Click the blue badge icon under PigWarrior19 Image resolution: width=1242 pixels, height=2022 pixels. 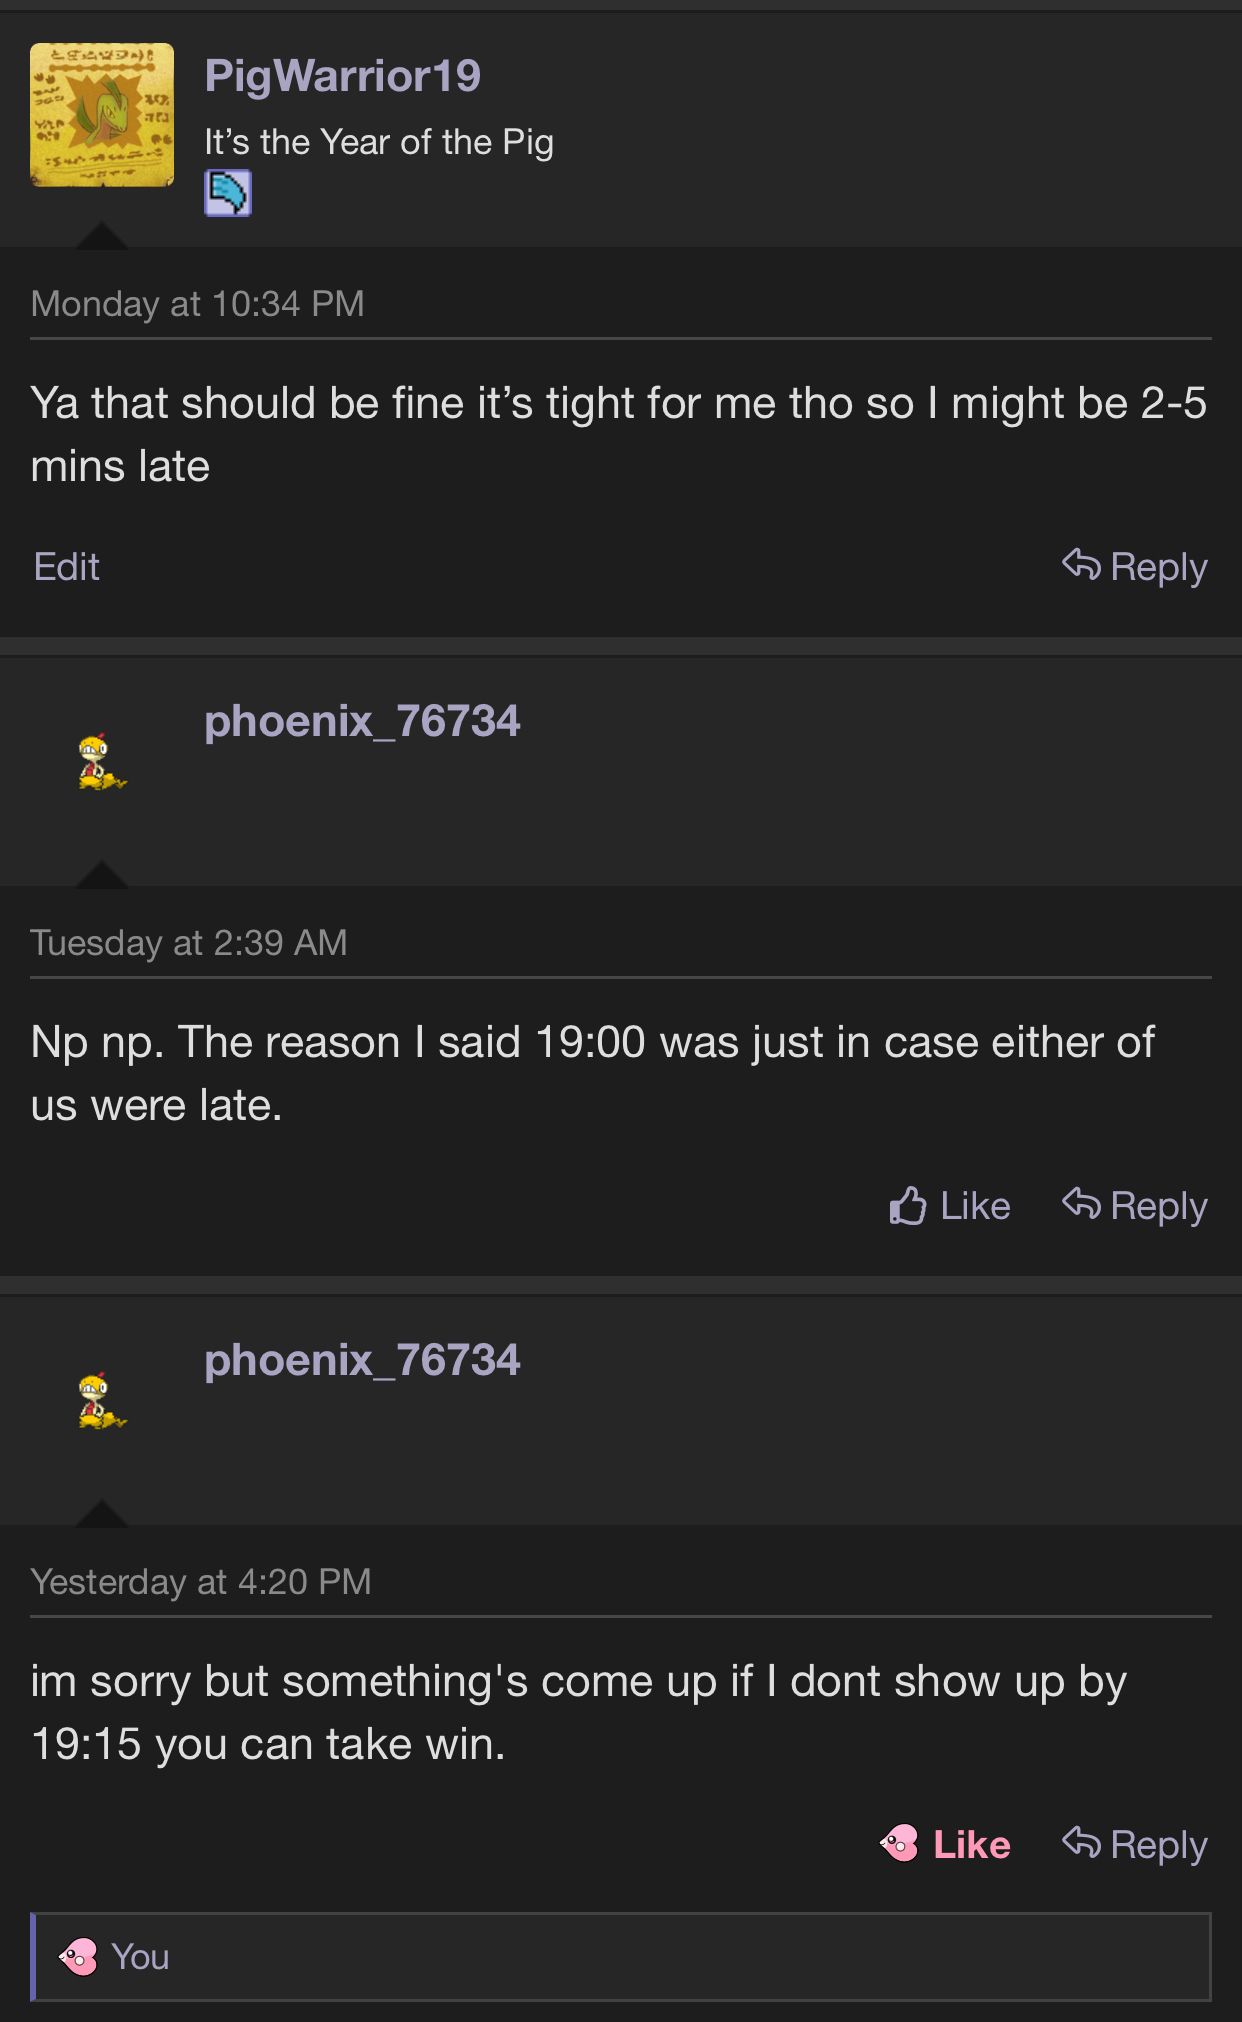[228, 193]
